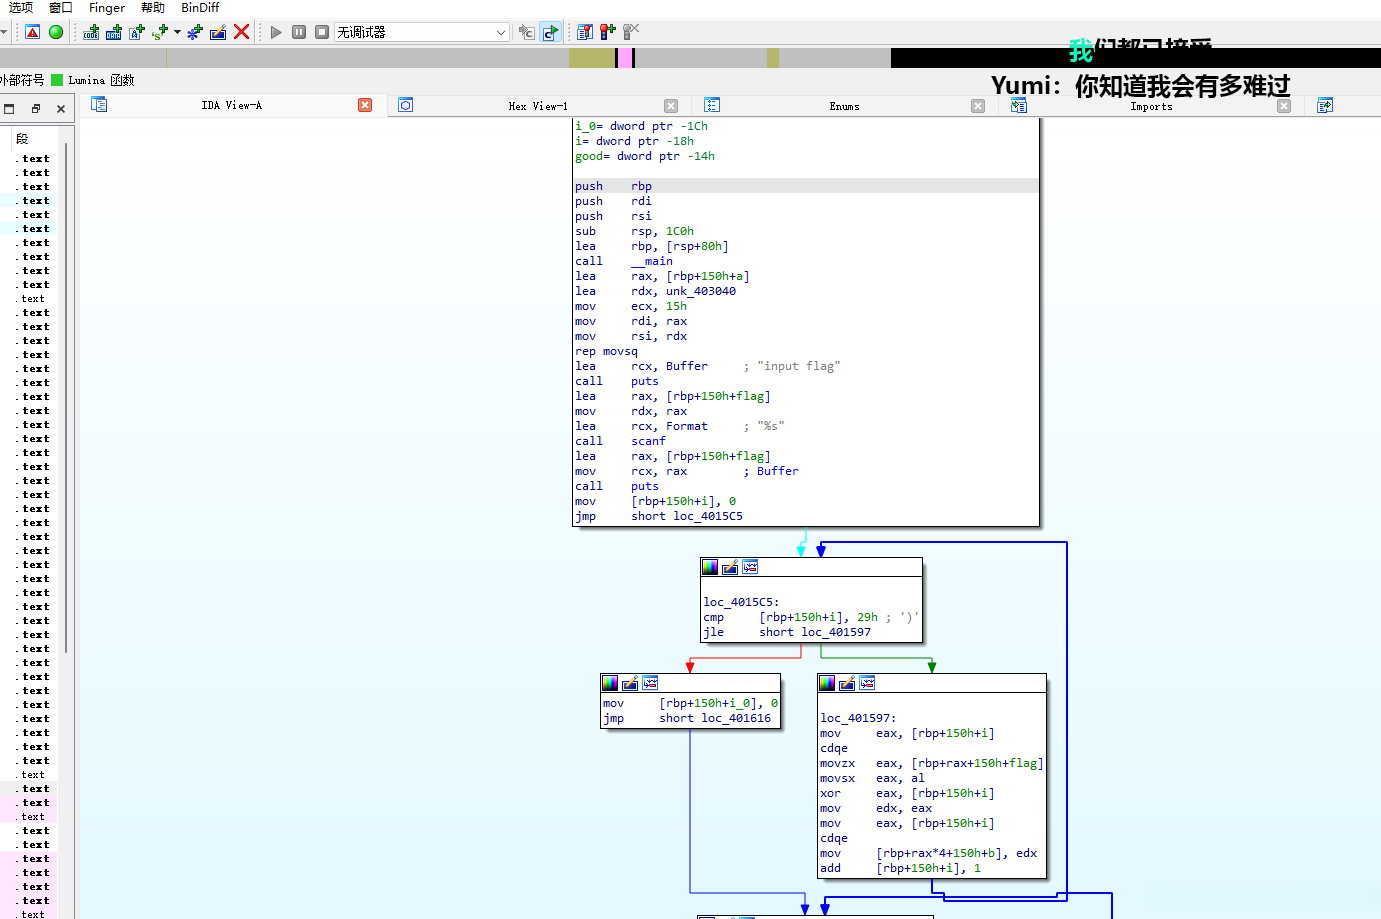1381x919 pixels.
Task: Click node color swatch in loc_4015C5 block
Action: pos(710,567)
